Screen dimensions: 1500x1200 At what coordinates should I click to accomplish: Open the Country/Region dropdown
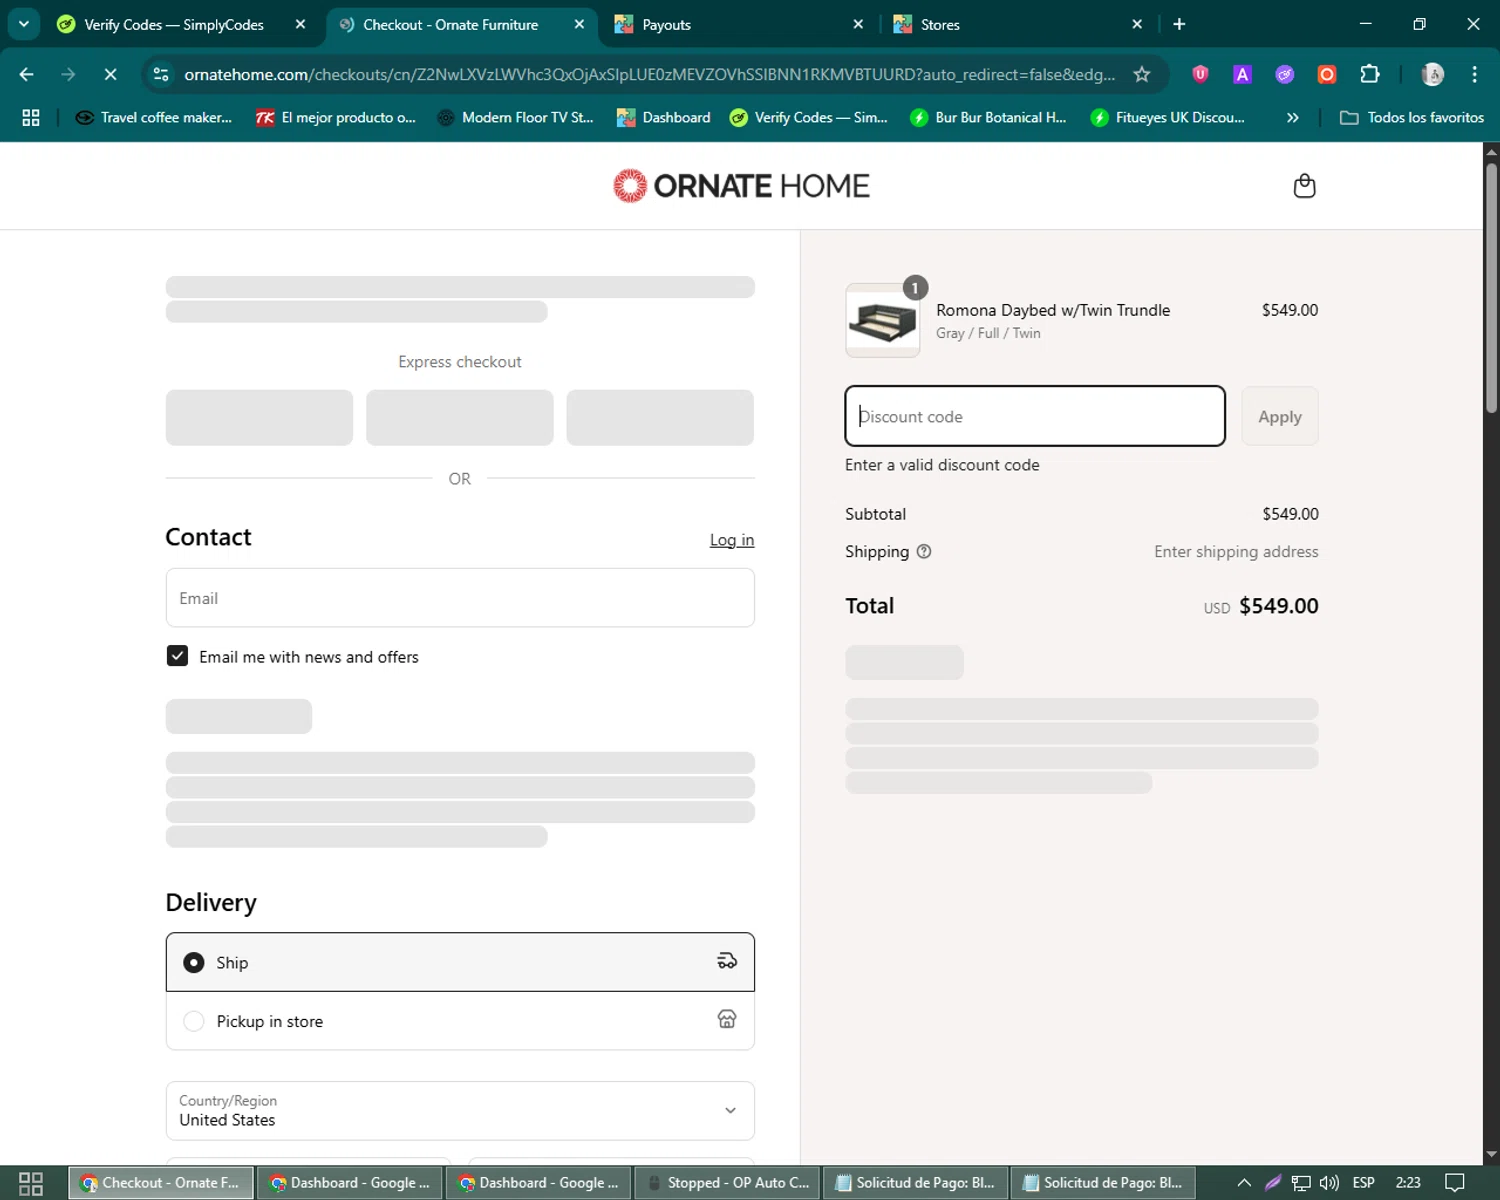[460, 1110]
